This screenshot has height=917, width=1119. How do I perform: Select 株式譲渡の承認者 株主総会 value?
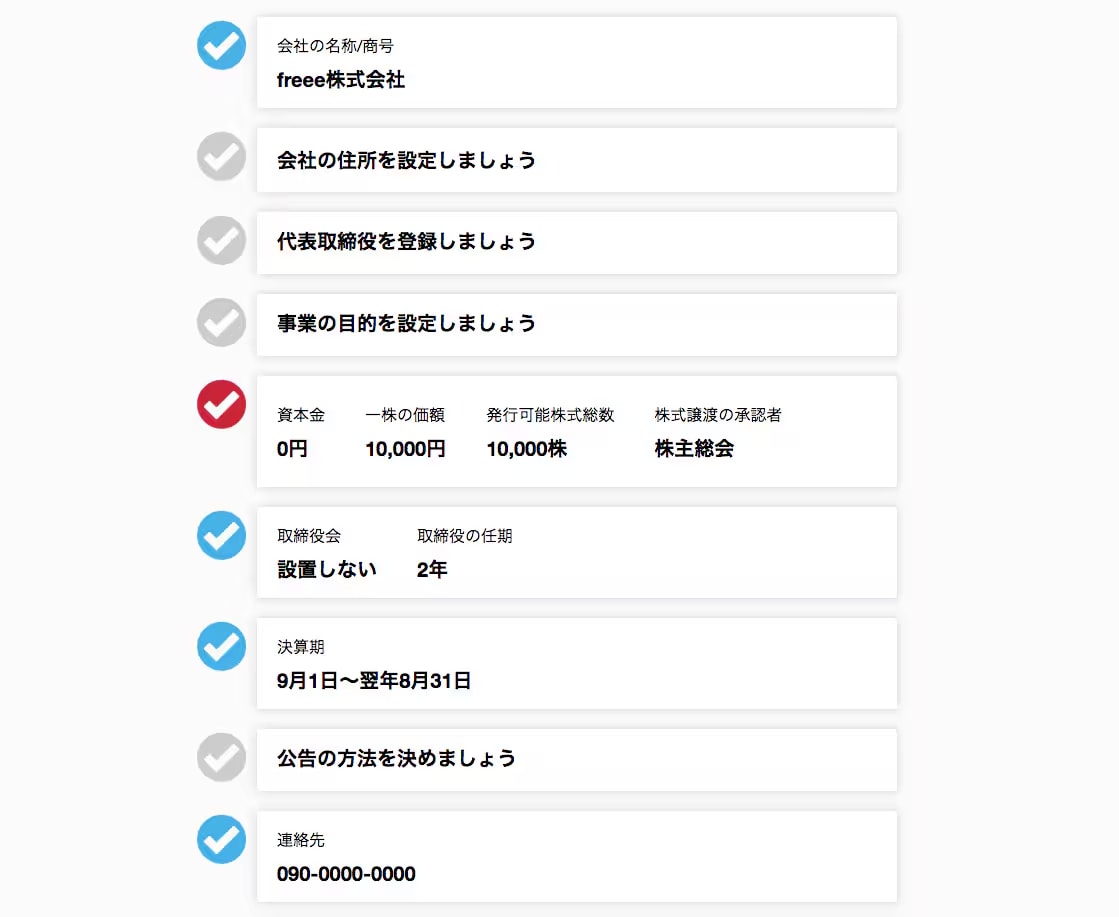pyautogui.click(x=694, y=449)
